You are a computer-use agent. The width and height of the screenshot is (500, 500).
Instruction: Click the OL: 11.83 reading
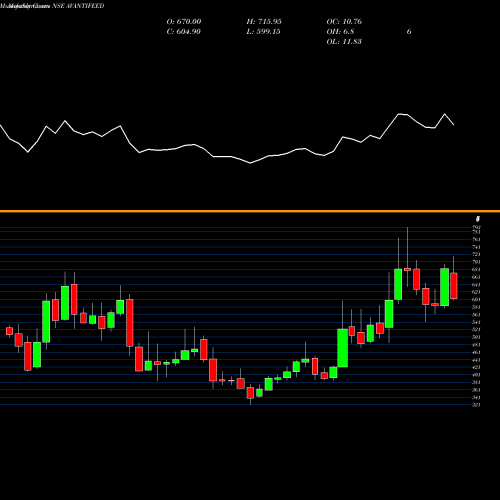click(x=344, y=42)
